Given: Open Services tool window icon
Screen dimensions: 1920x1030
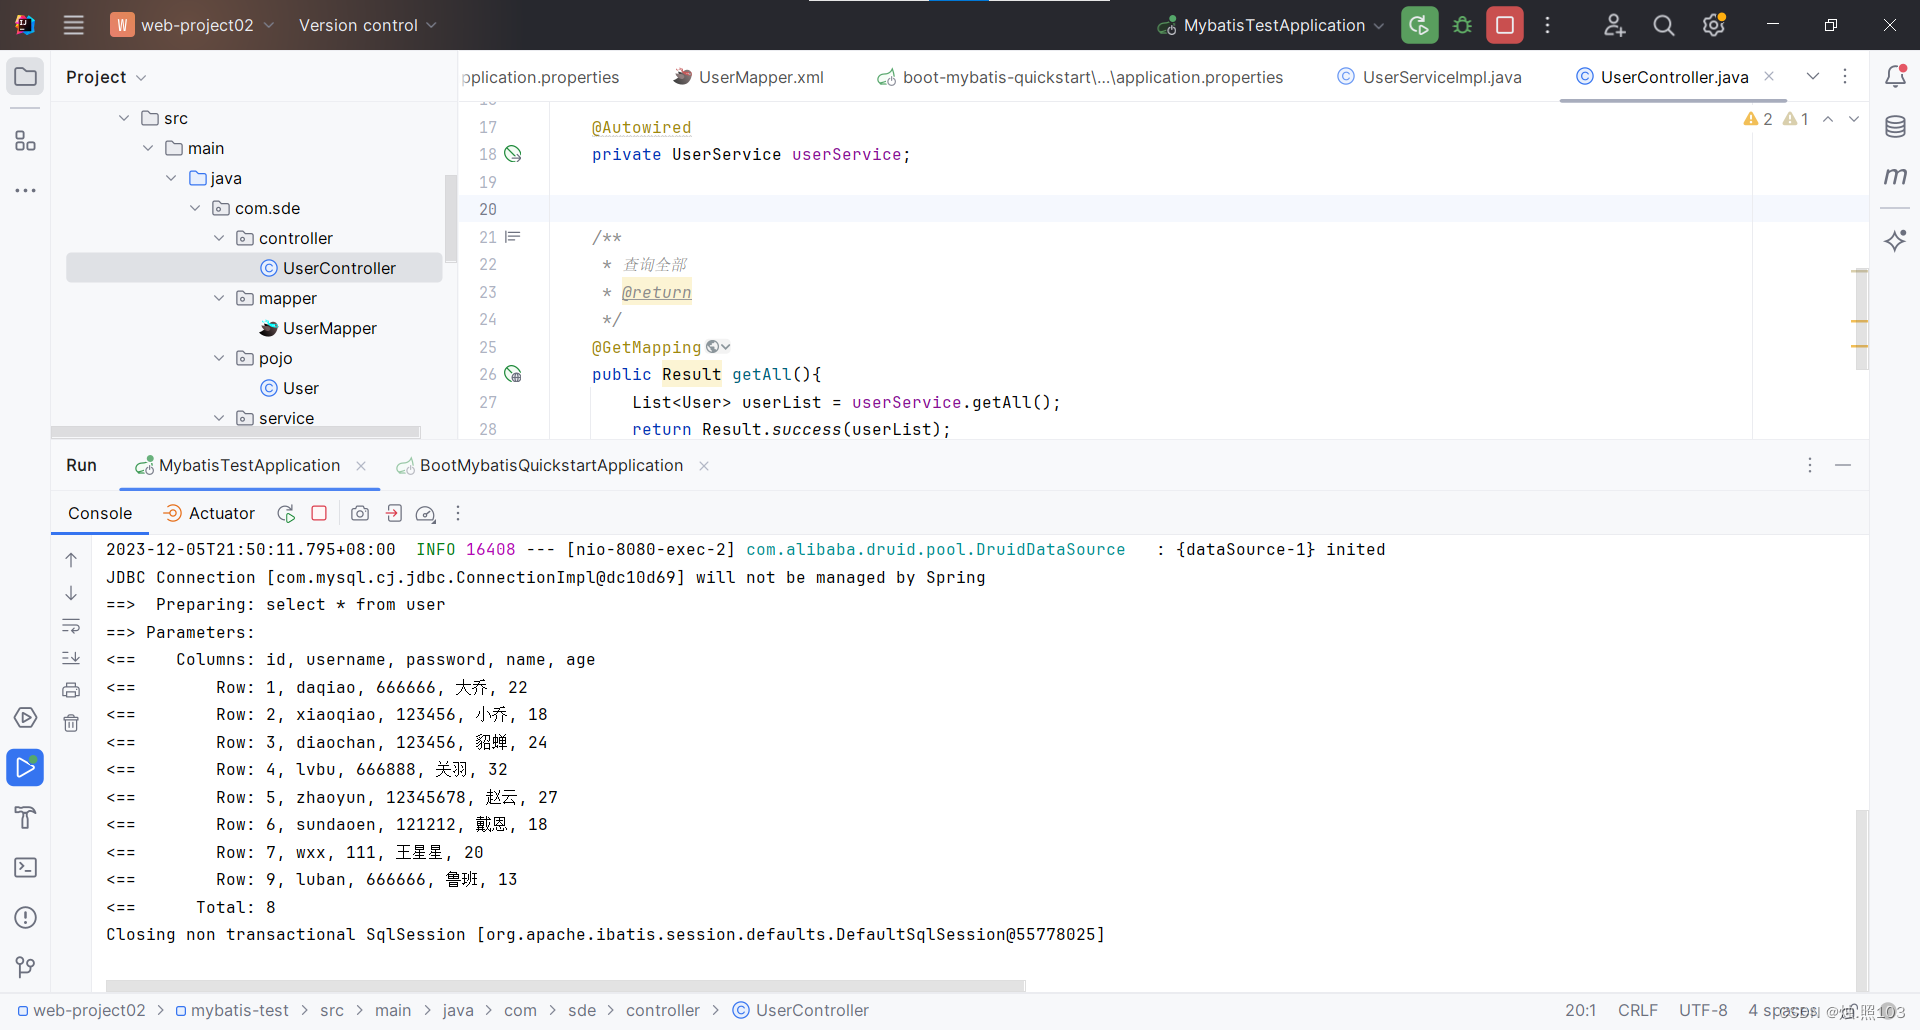Looking at the screenshot, I should tap(25, 717).
